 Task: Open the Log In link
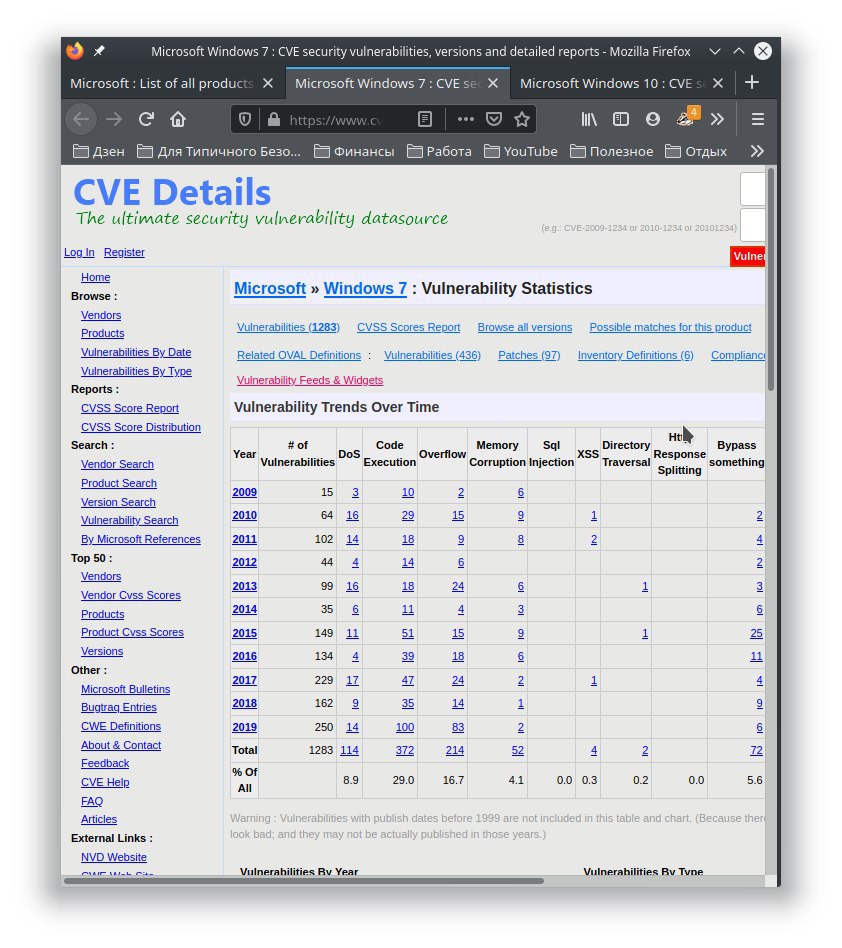click(x=79, y=252)
